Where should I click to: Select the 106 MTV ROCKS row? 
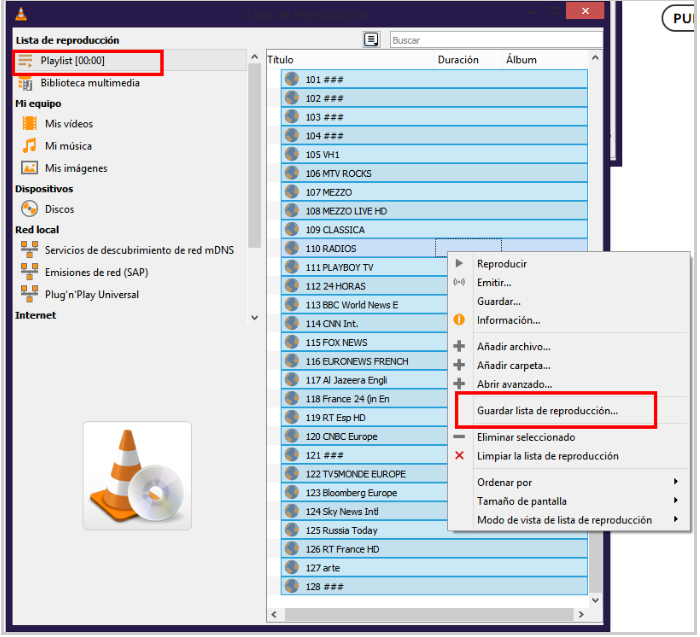tap(434, 173)
